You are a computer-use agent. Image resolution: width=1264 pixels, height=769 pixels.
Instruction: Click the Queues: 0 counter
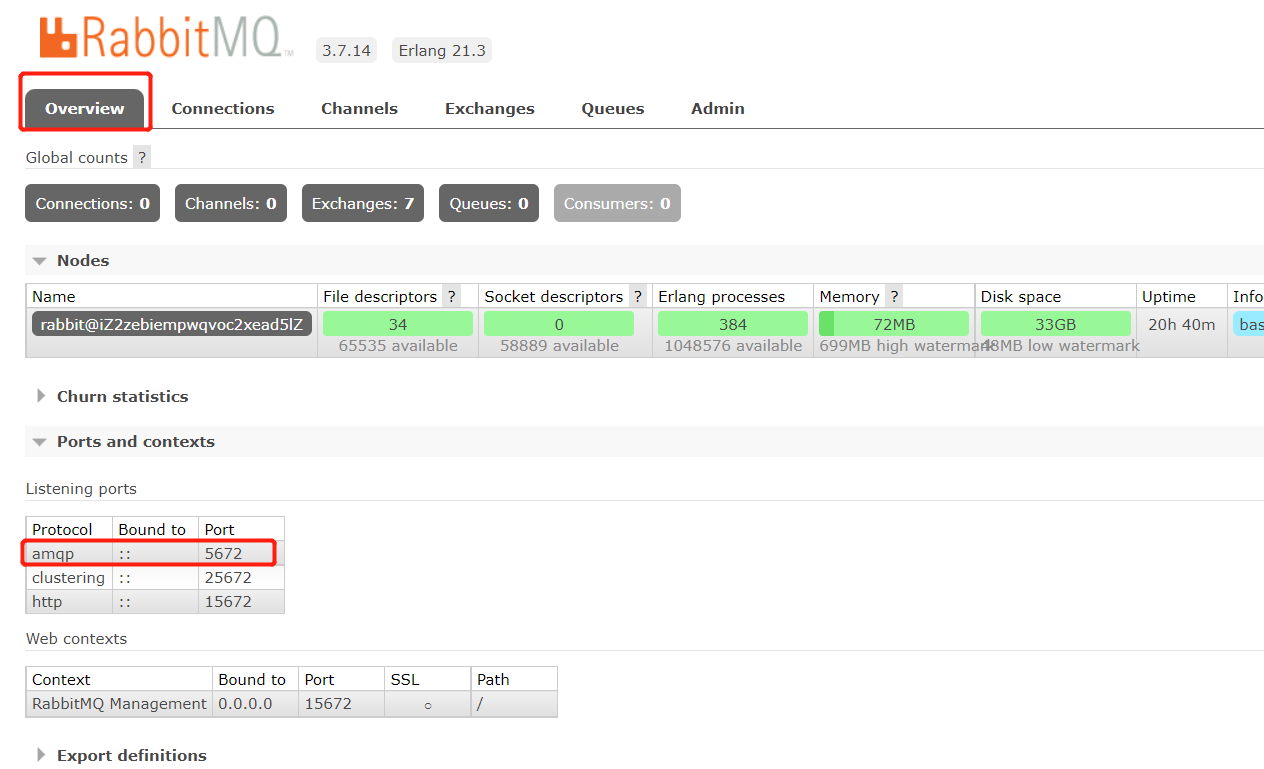489,203
